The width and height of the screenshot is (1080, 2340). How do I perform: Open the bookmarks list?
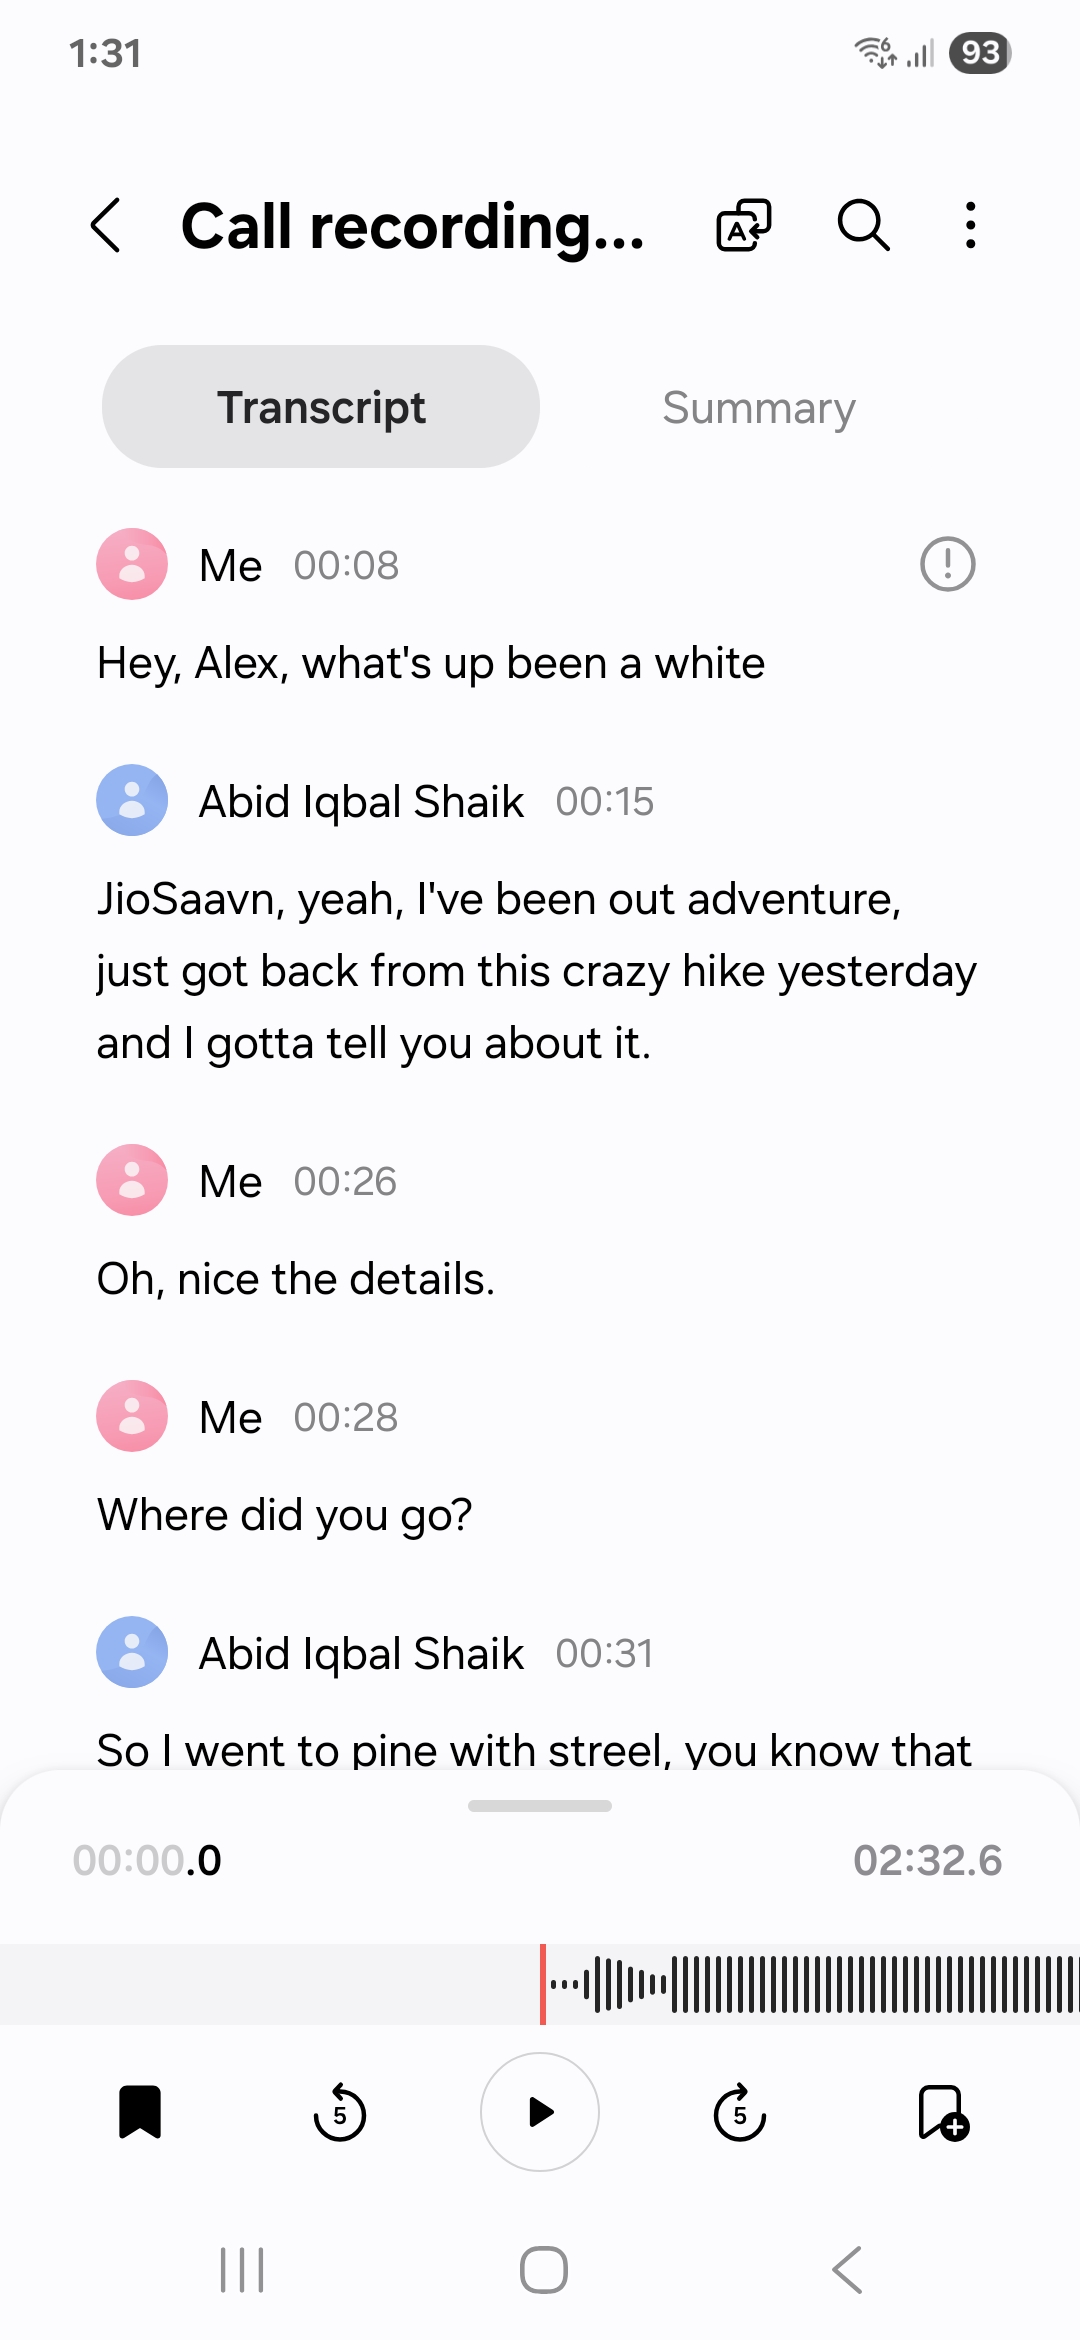140,2112
